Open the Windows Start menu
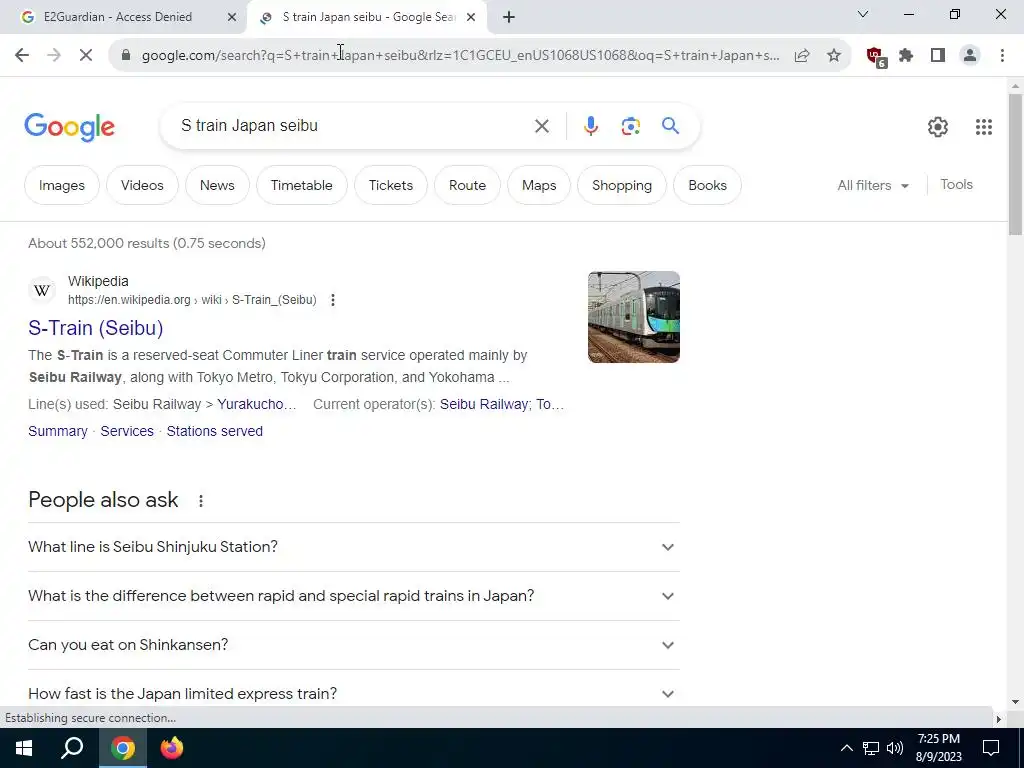 tap(24, 748)
